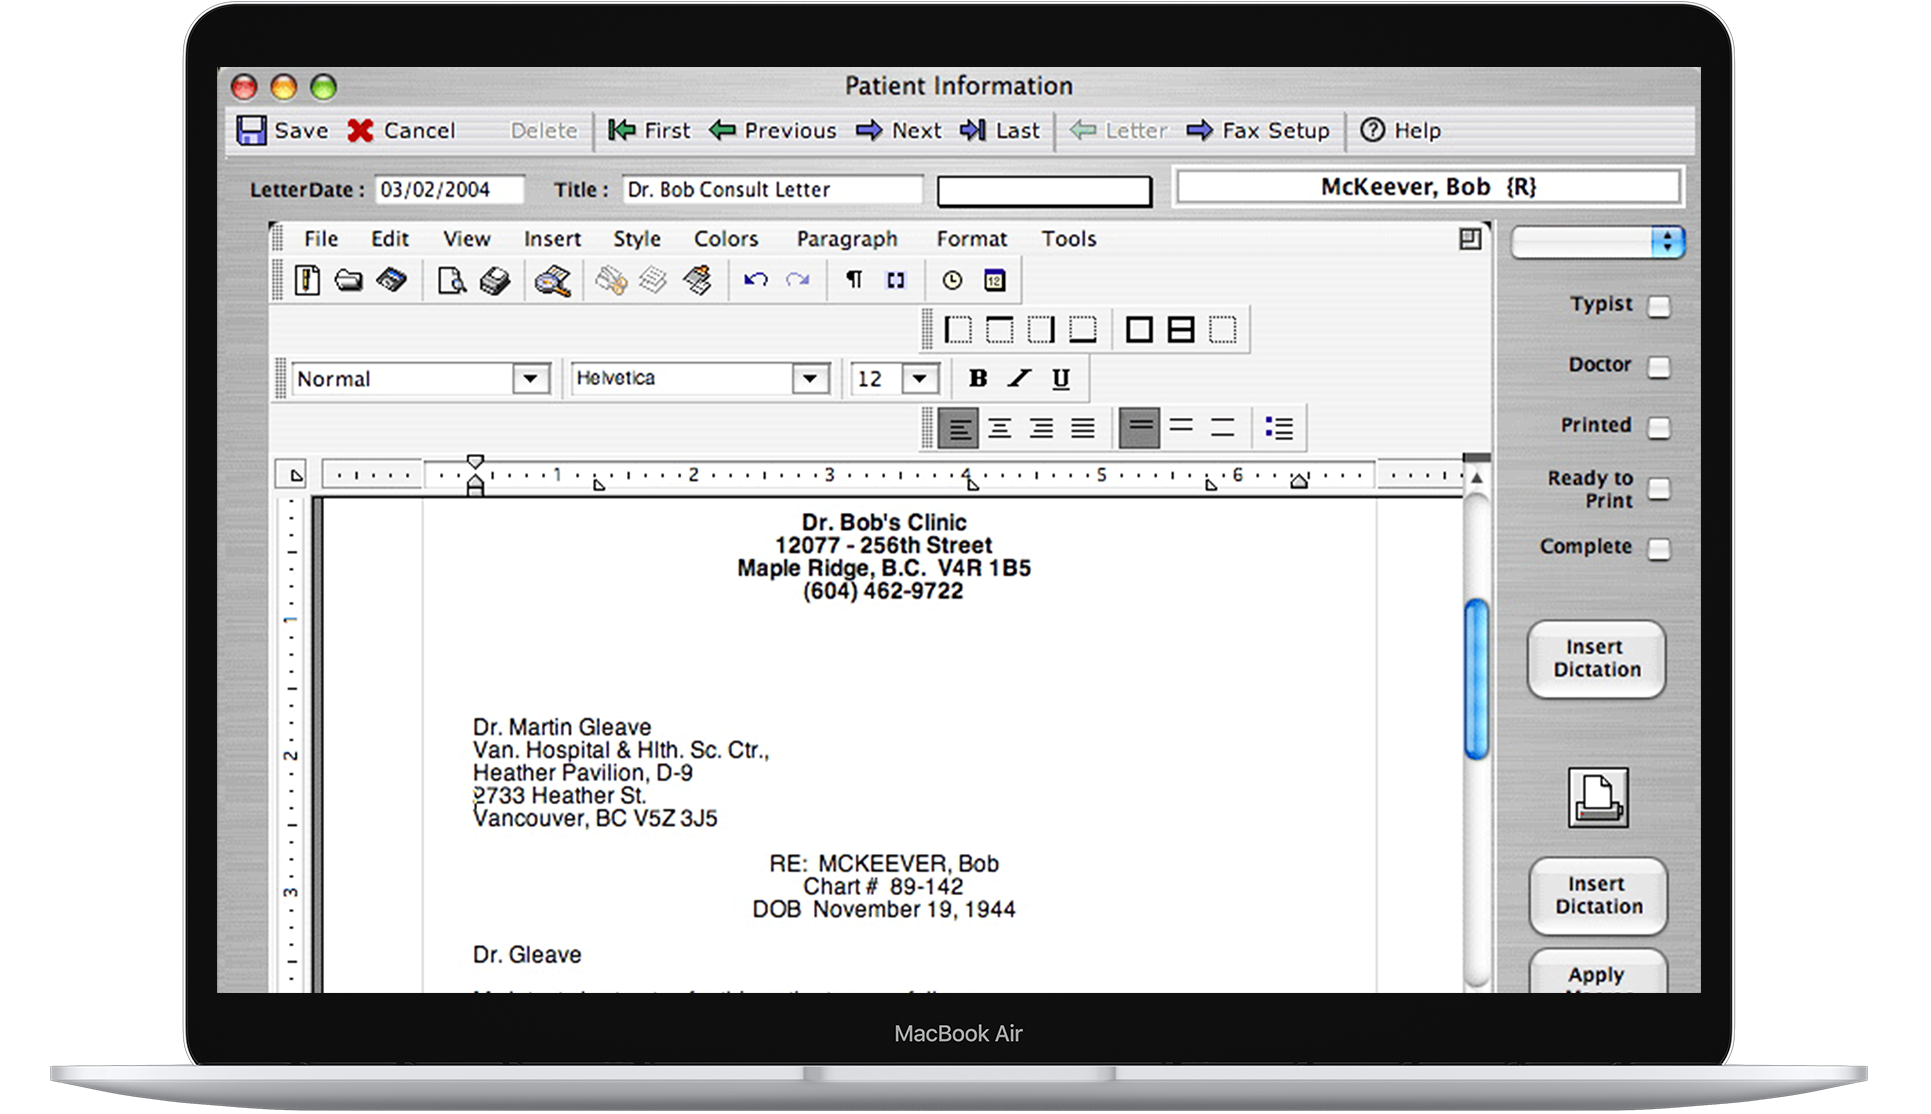Open the Paragraph menu
Image resolution: width=1931 pixels, height=1114 pixels.
(x=847, y=239)
